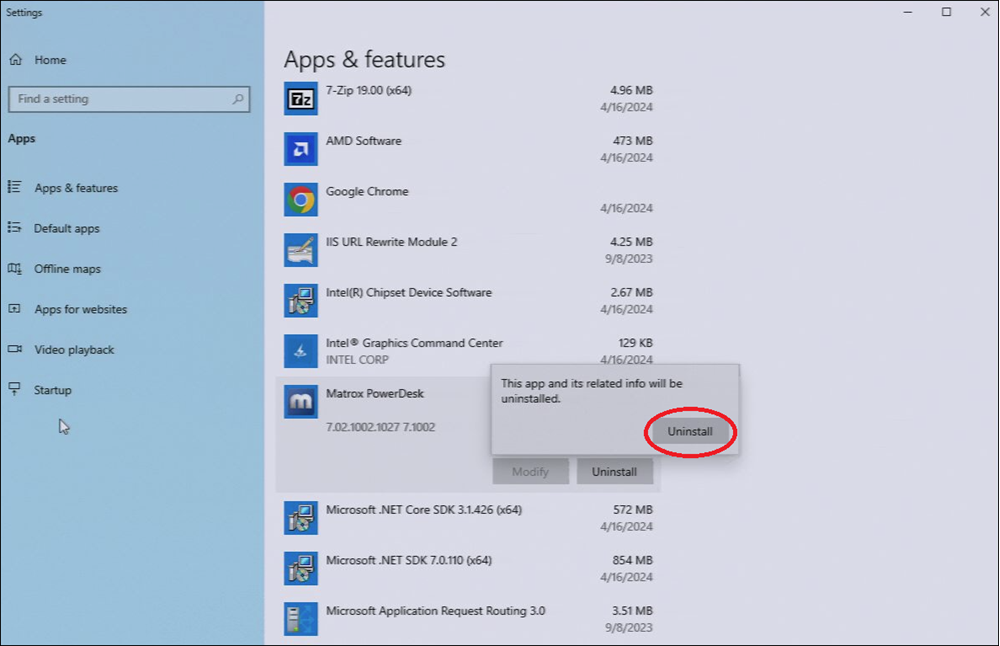
Task: Click the Intel Chipset Device Software icon
Action: coord(300,301)
